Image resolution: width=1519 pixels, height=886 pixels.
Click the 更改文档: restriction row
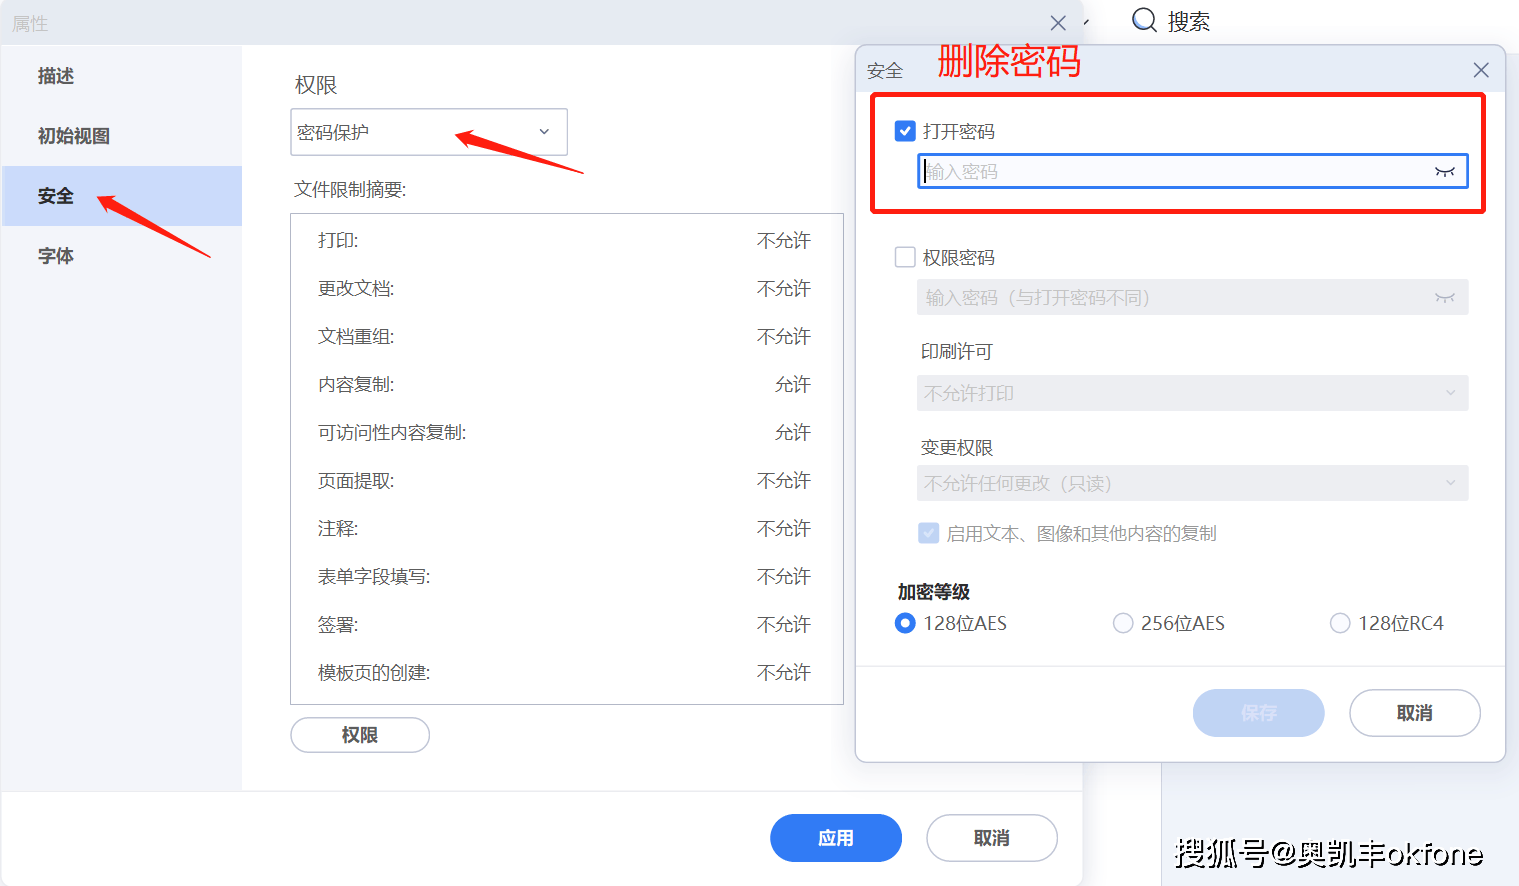click(566, 289)
